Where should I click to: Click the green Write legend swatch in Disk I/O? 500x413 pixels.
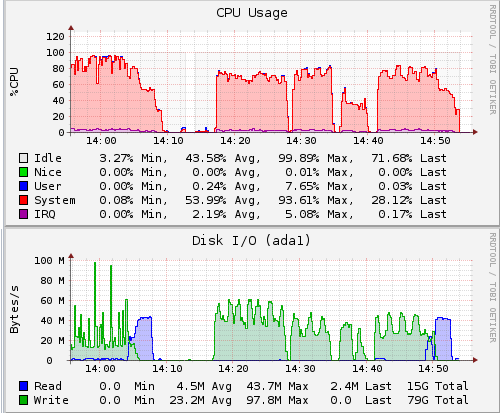click(23, 400)
